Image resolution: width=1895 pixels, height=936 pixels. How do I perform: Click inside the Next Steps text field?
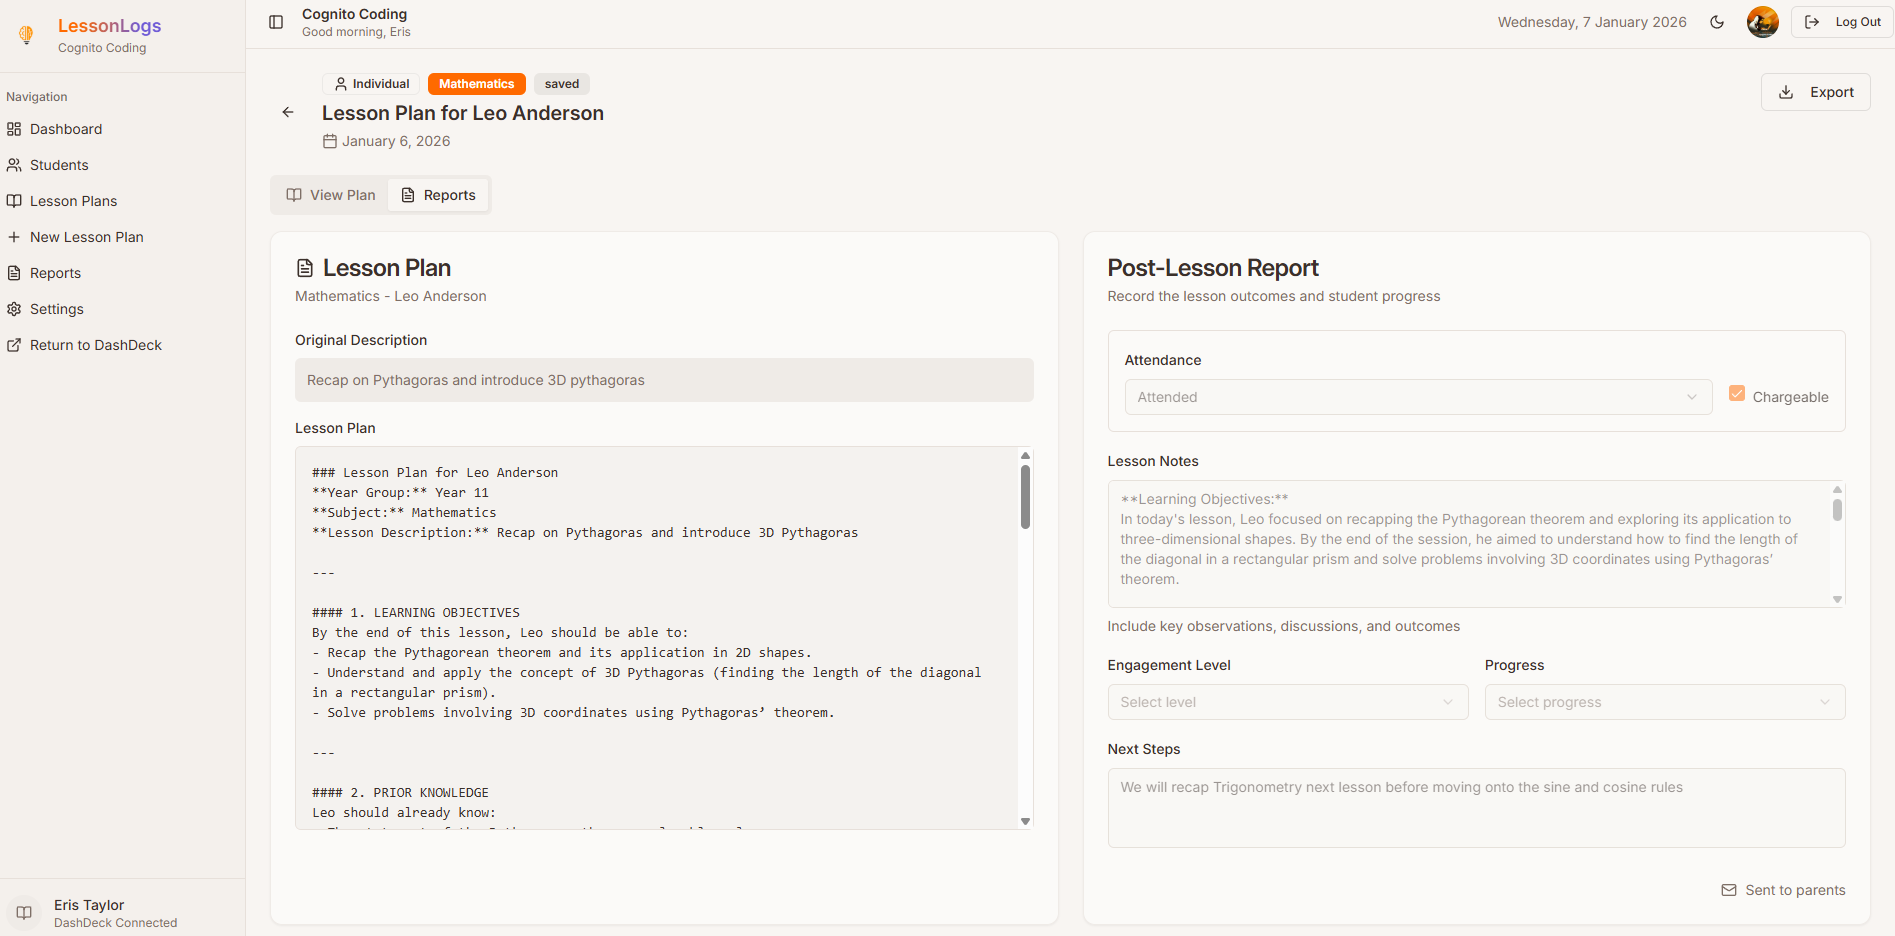coord(1476,806)
